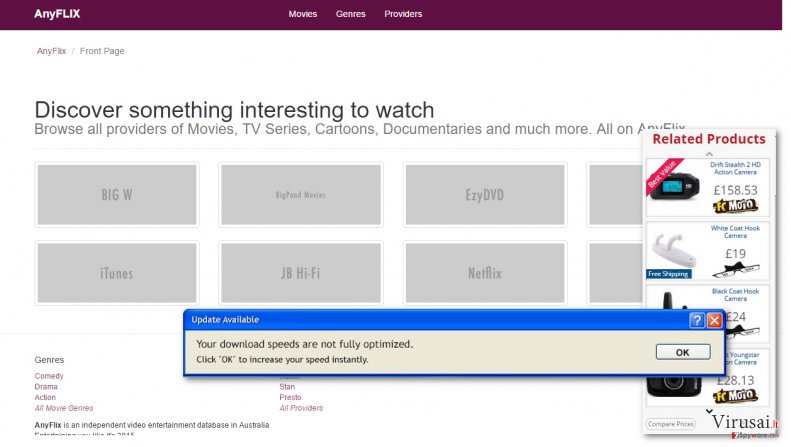
Task: Click OK in Update Available dialog
Action: point(683,352)
